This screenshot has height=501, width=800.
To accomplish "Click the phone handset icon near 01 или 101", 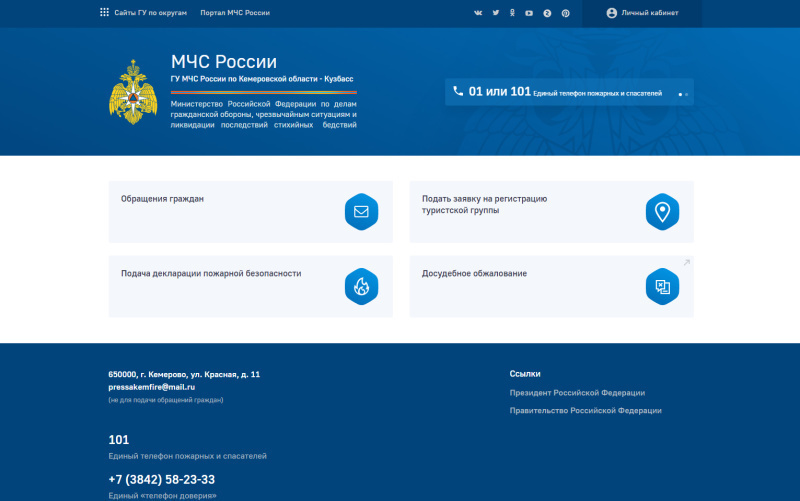I will click(x=458, y=91).
